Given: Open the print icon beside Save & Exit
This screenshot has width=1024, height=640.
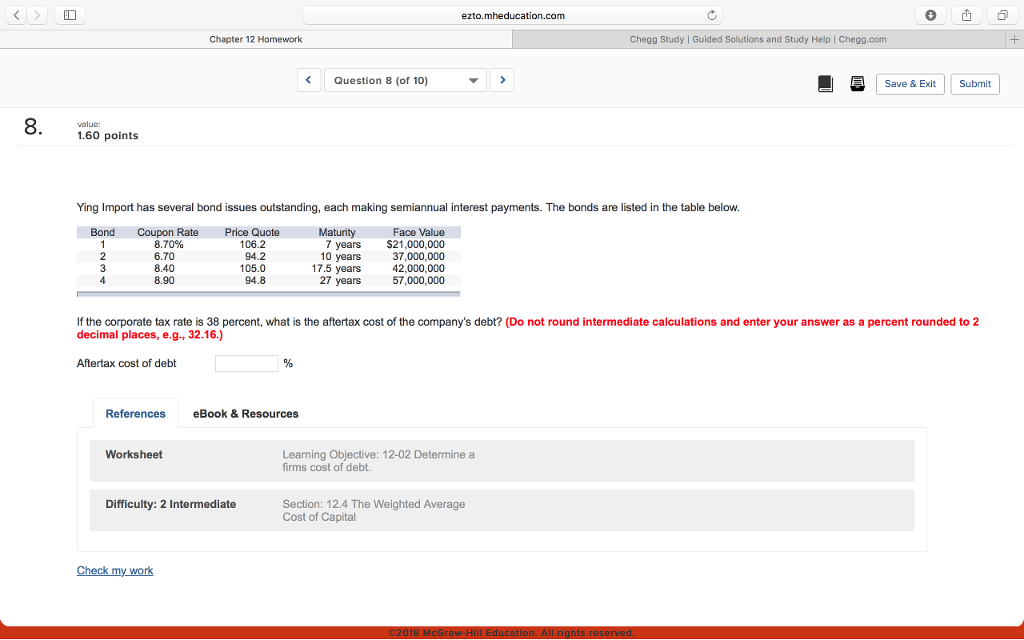Looking at the screenshot, I should [x=857, y=84].
